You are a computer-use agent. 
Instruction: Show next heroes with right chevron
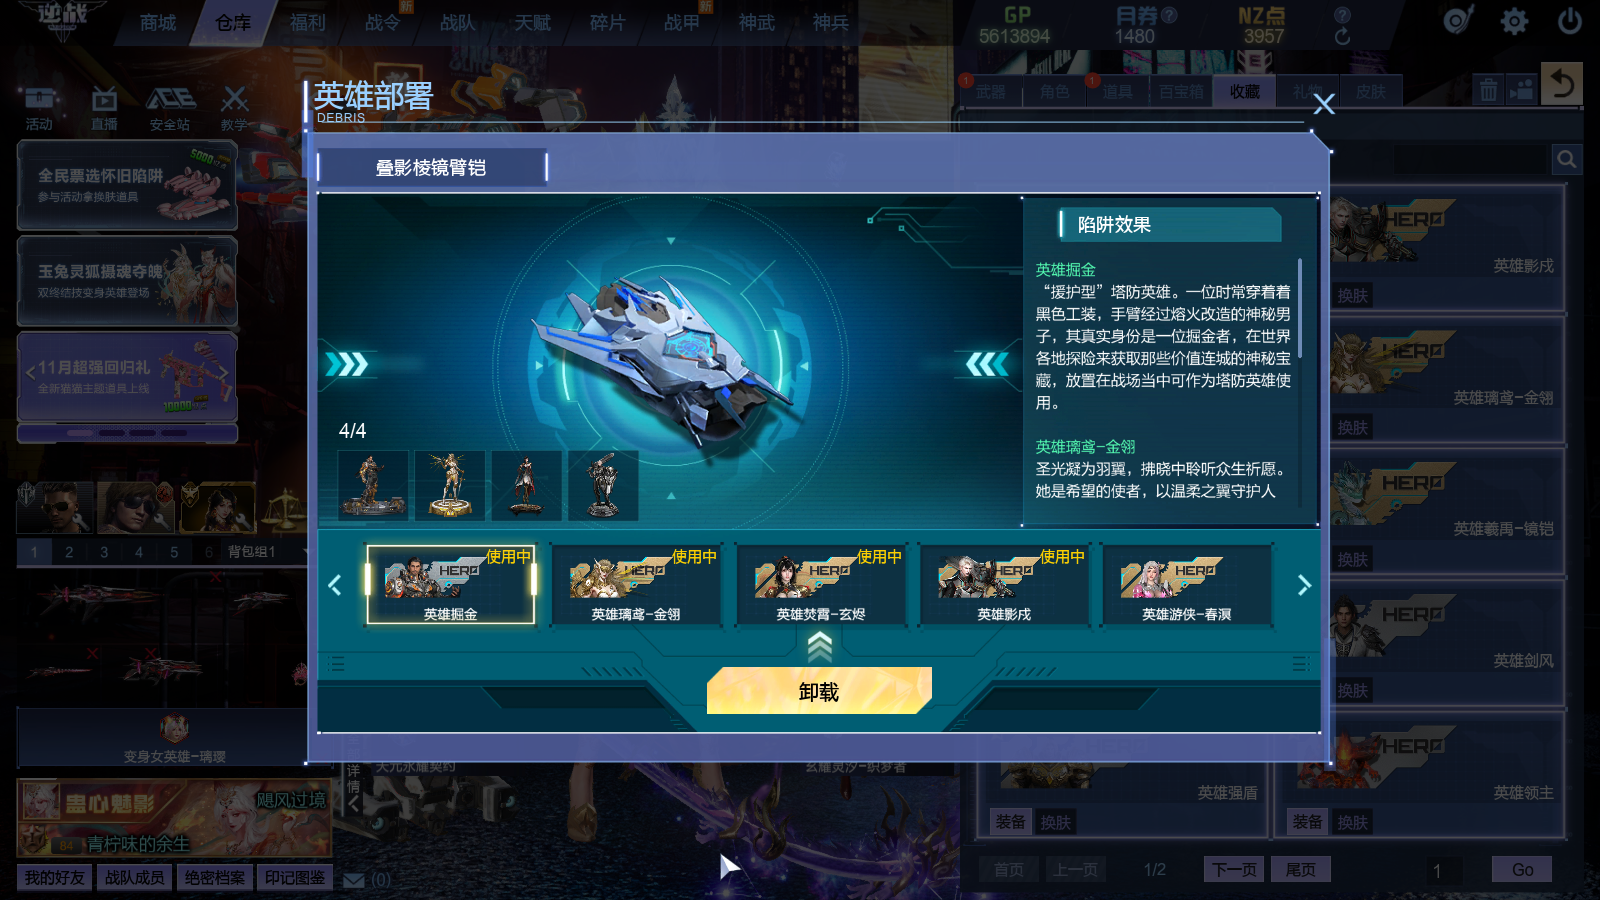pyautogui.click(x=1304, y=585)
